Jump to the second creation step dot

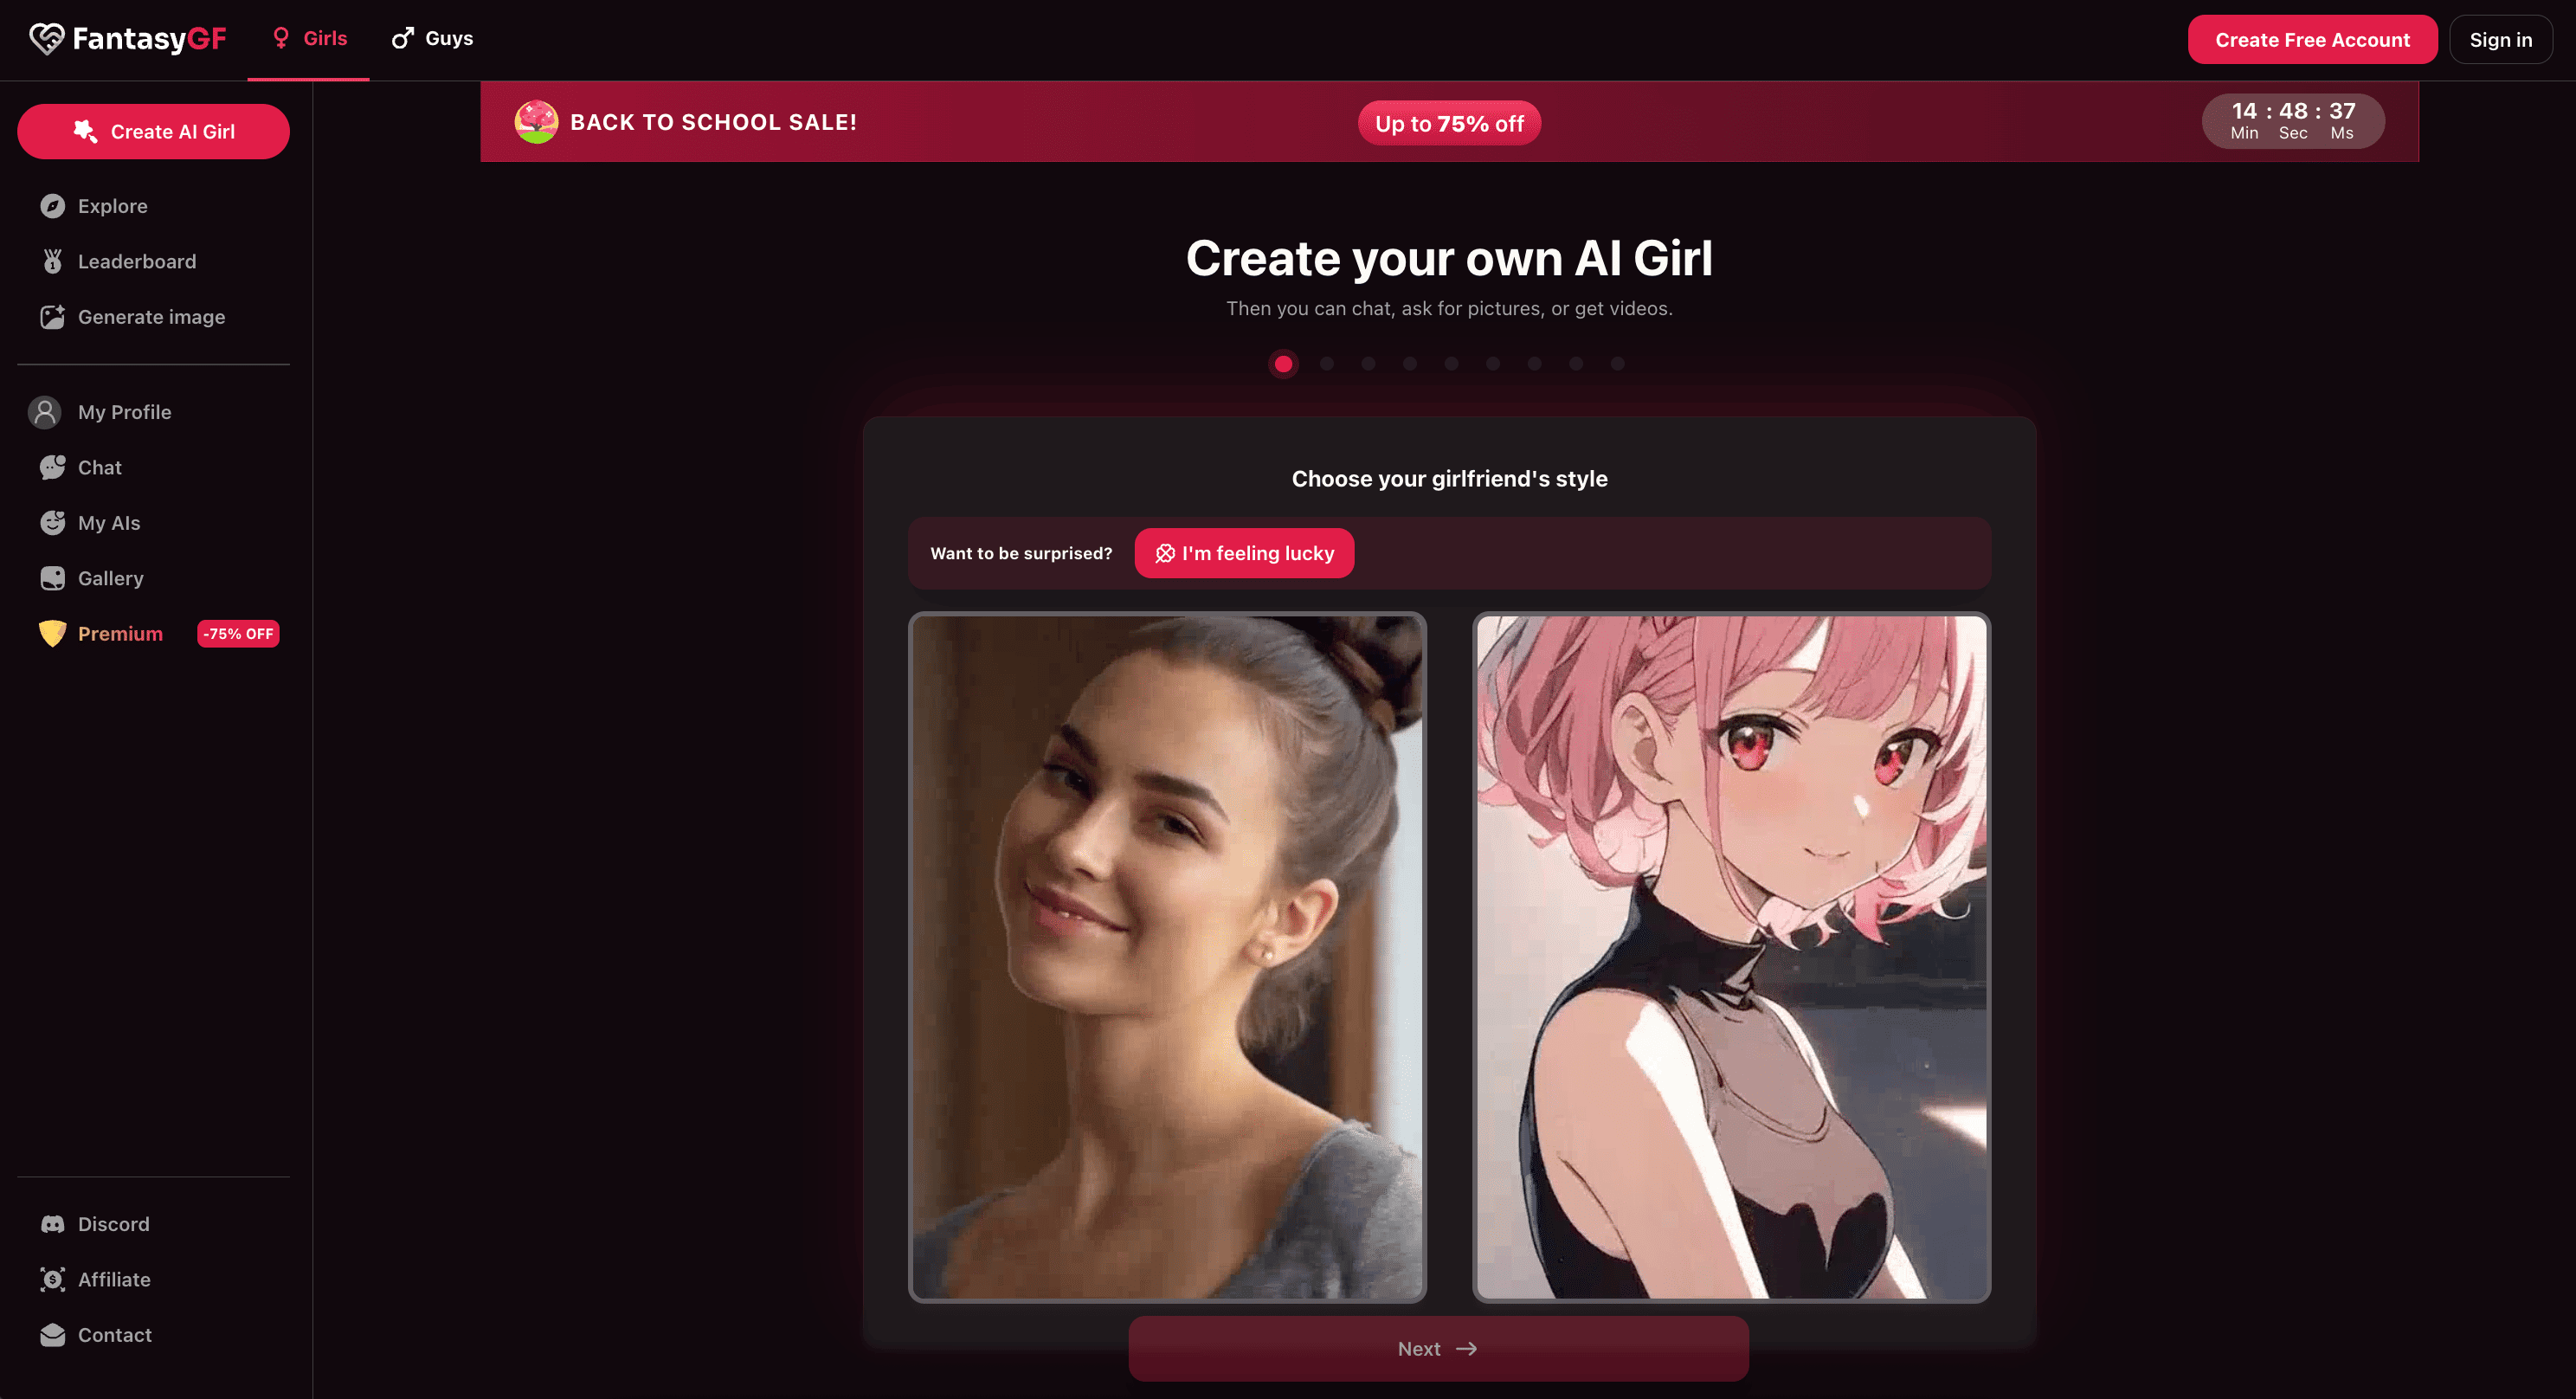click(1326, 364)
